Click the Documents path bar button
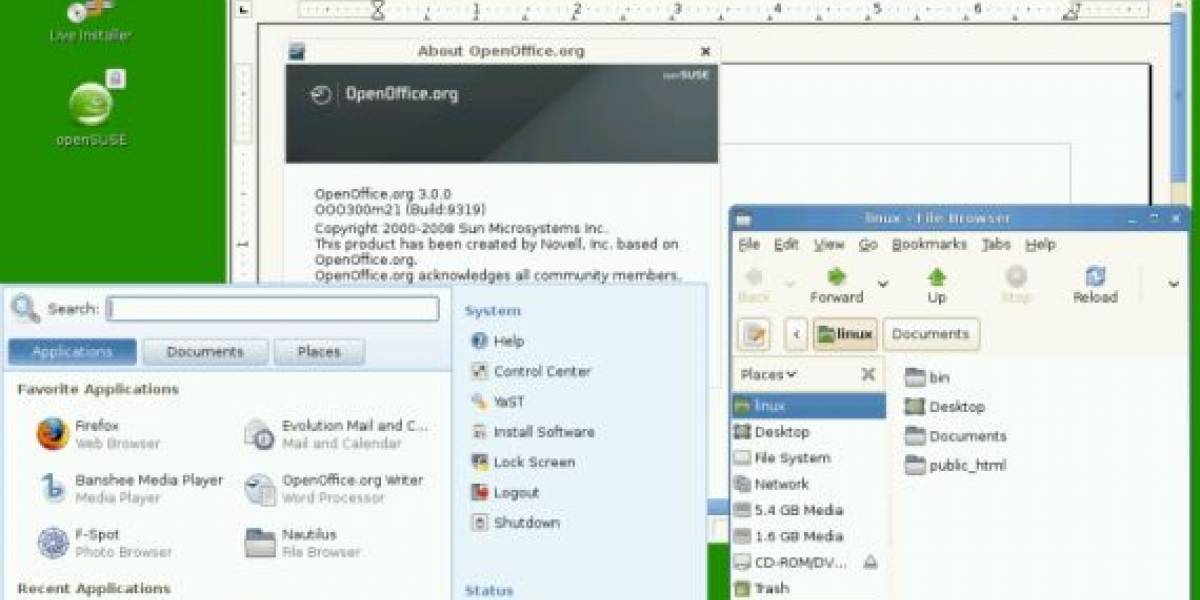 click(x=931, y=335)
